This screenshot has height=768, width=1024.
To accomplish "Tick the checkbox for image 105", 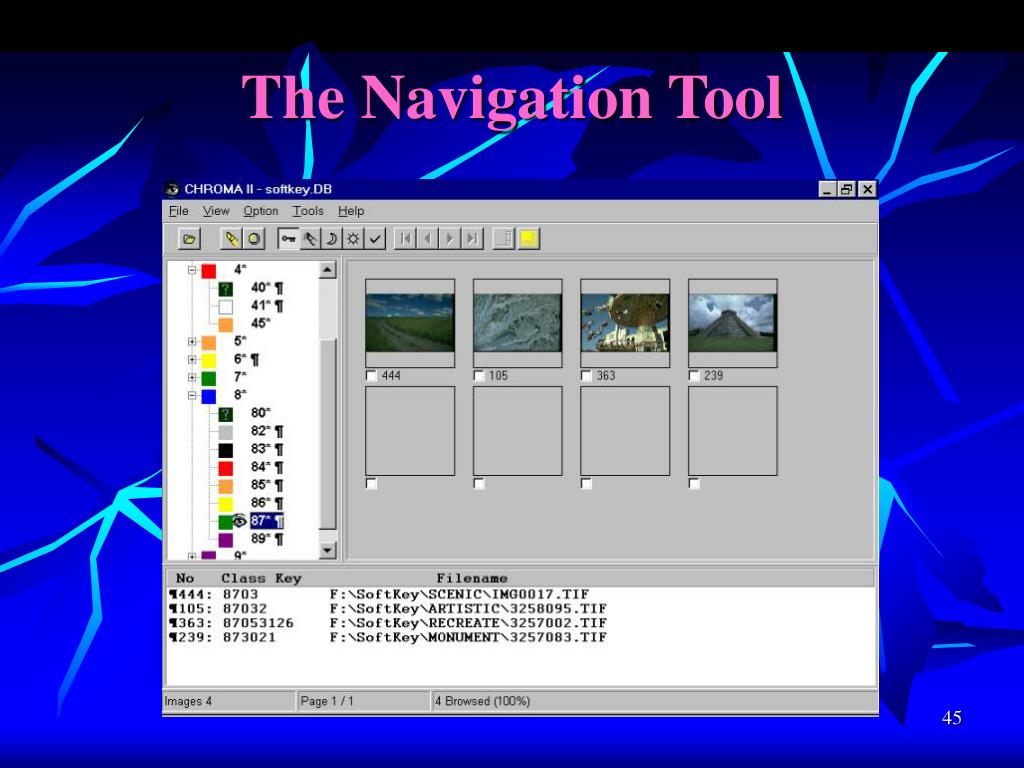I will (479, 376).
